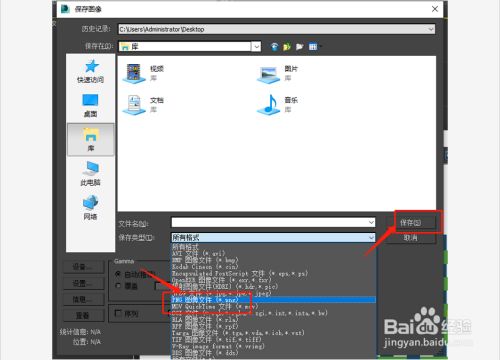Image resolution: width=500 pixels, height=360 pixels.
Task: Go back to the last visited folder
Action: tap(274, 46)
